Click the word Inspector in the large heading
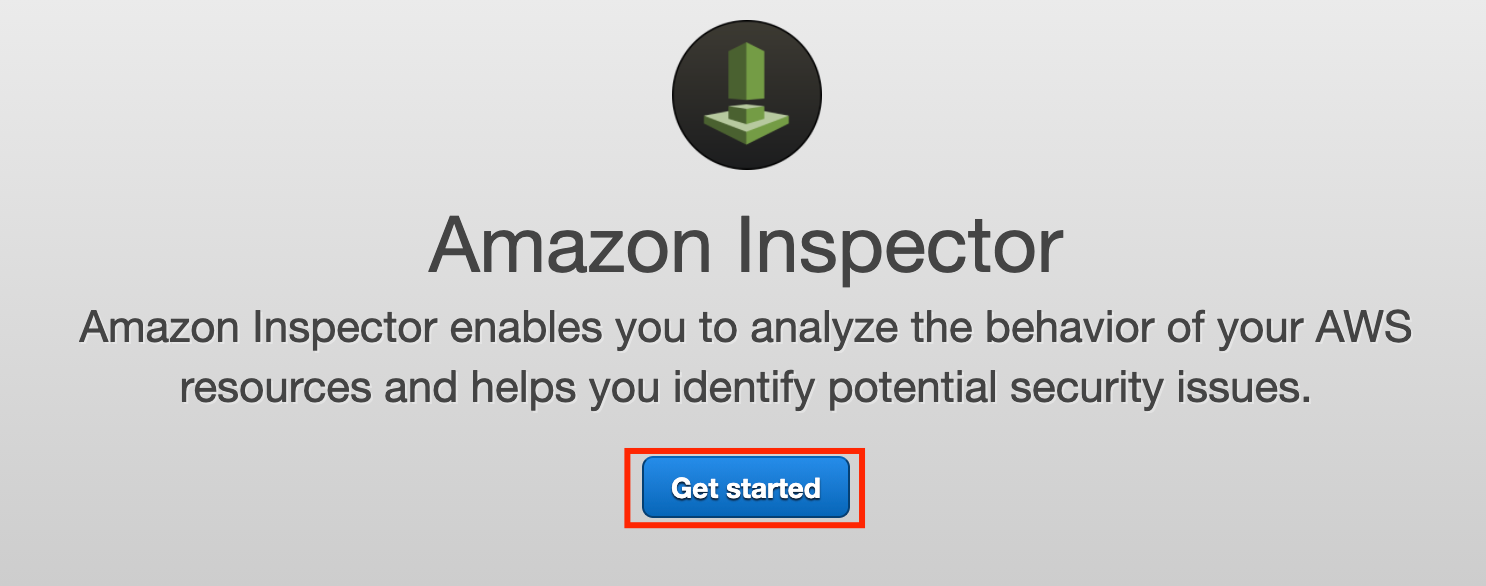The height and width of the screenshot is (586, 1486). tap(898, 248)
